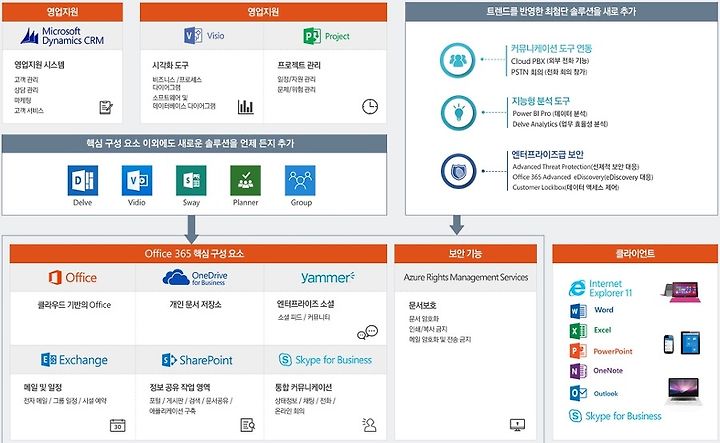Click the phone and tablet image

click(x=682, y=343)
